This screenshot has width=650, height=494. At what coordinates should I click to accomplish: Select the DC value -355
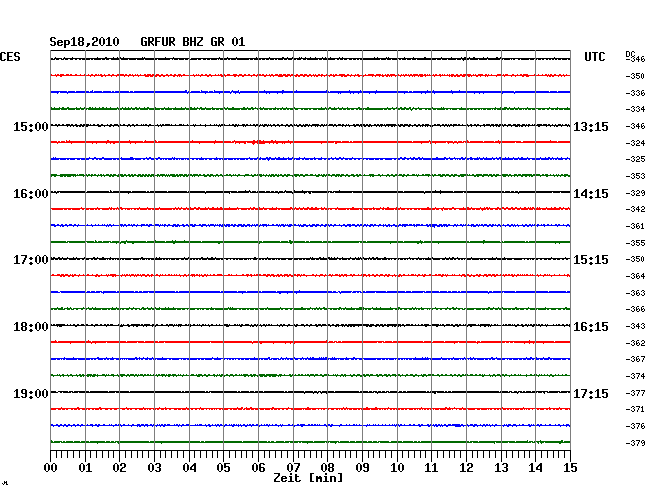pos(635,243)
